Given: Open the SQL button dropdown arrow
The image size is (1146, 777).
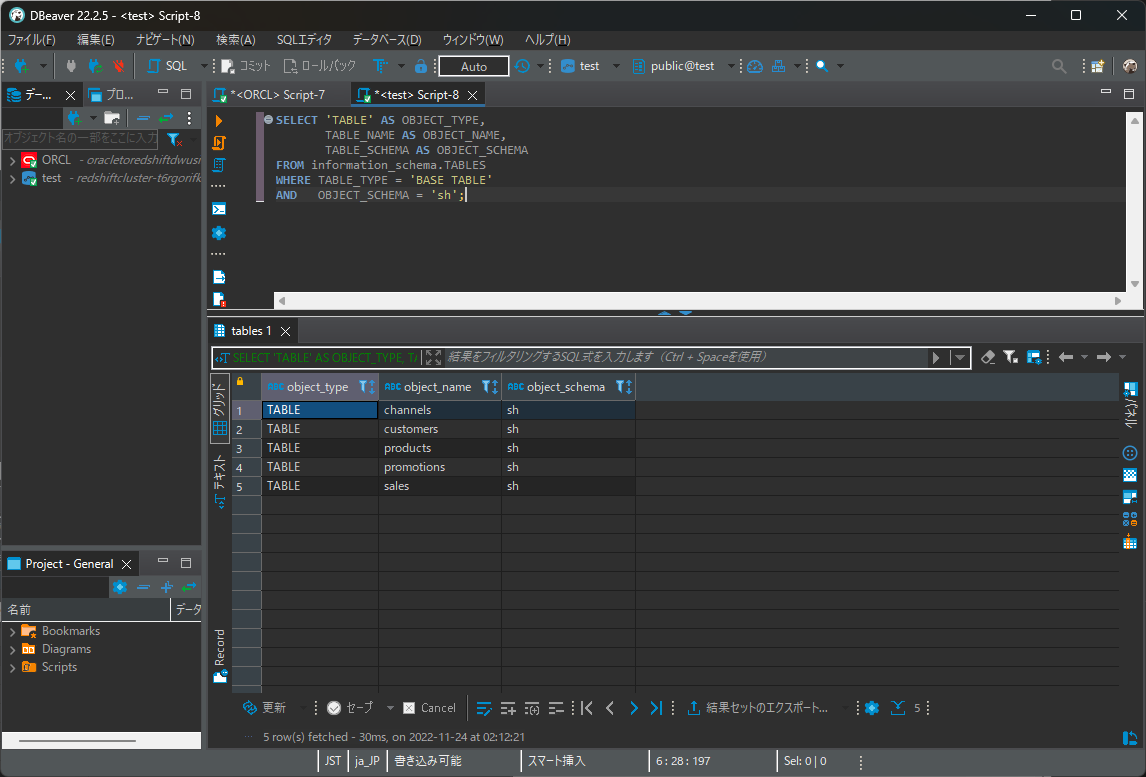Looking at the screenshot, I should pyautogui.click(x=204, y=66).
